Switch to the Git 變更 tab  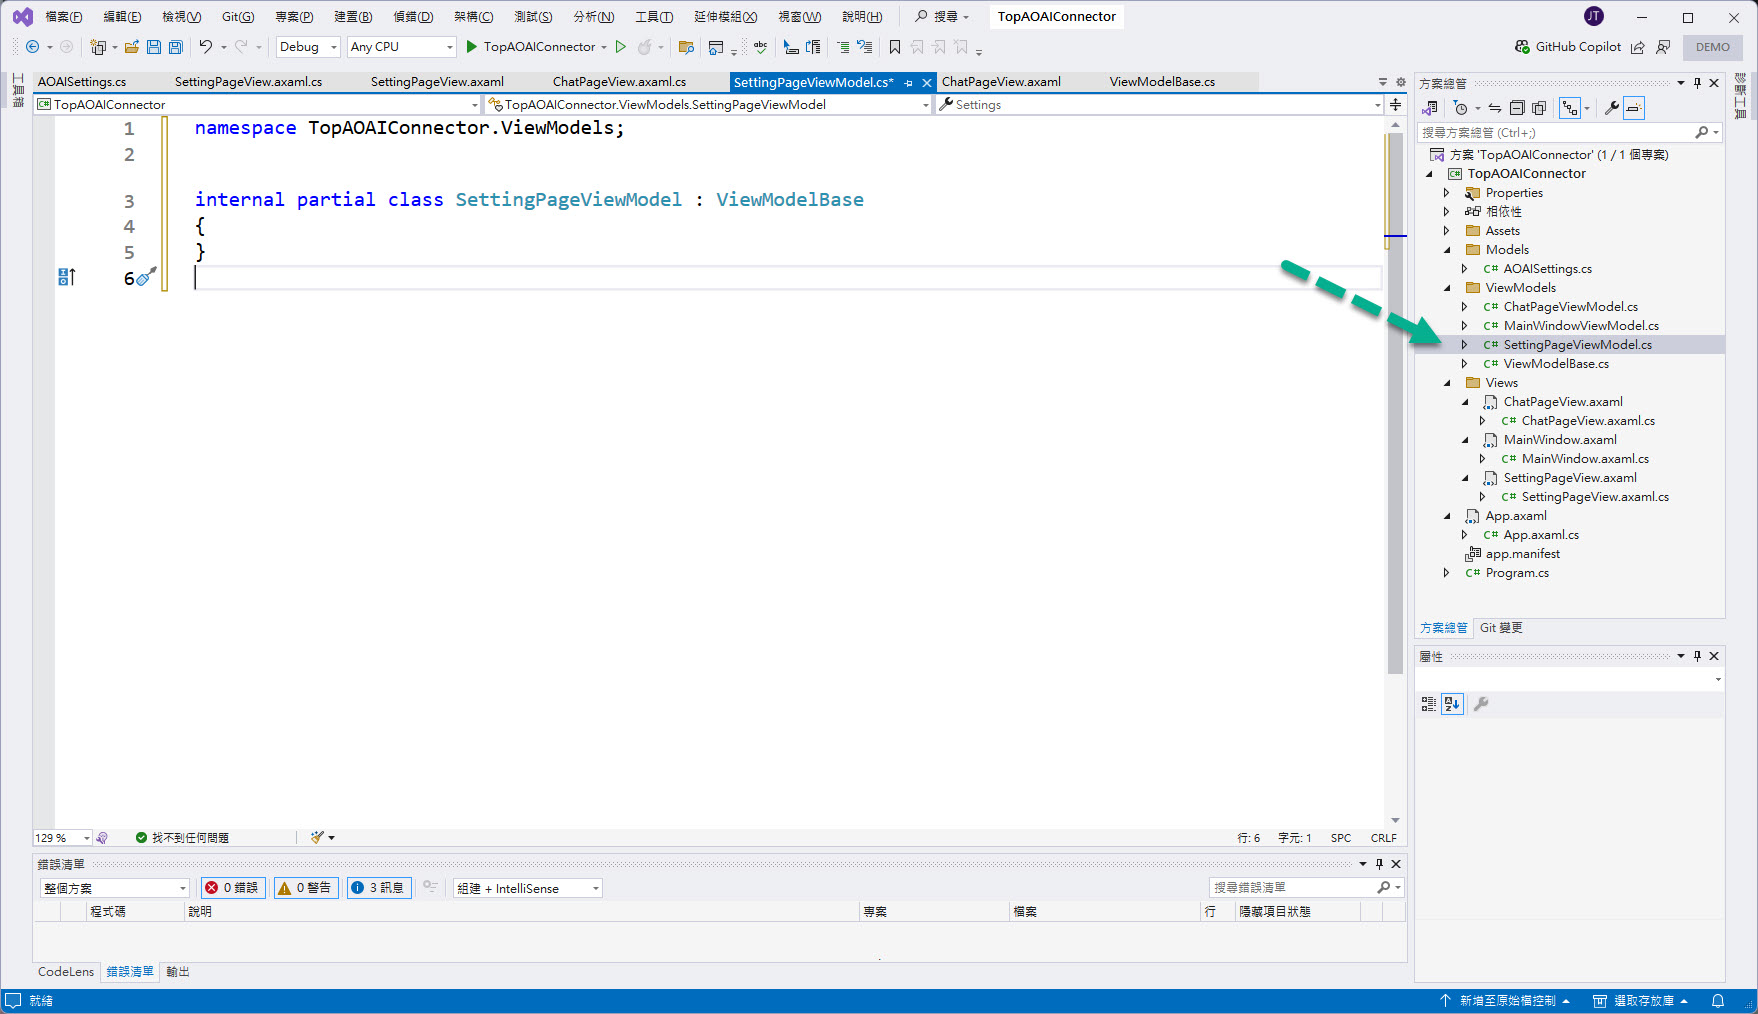pos(1501,628)
